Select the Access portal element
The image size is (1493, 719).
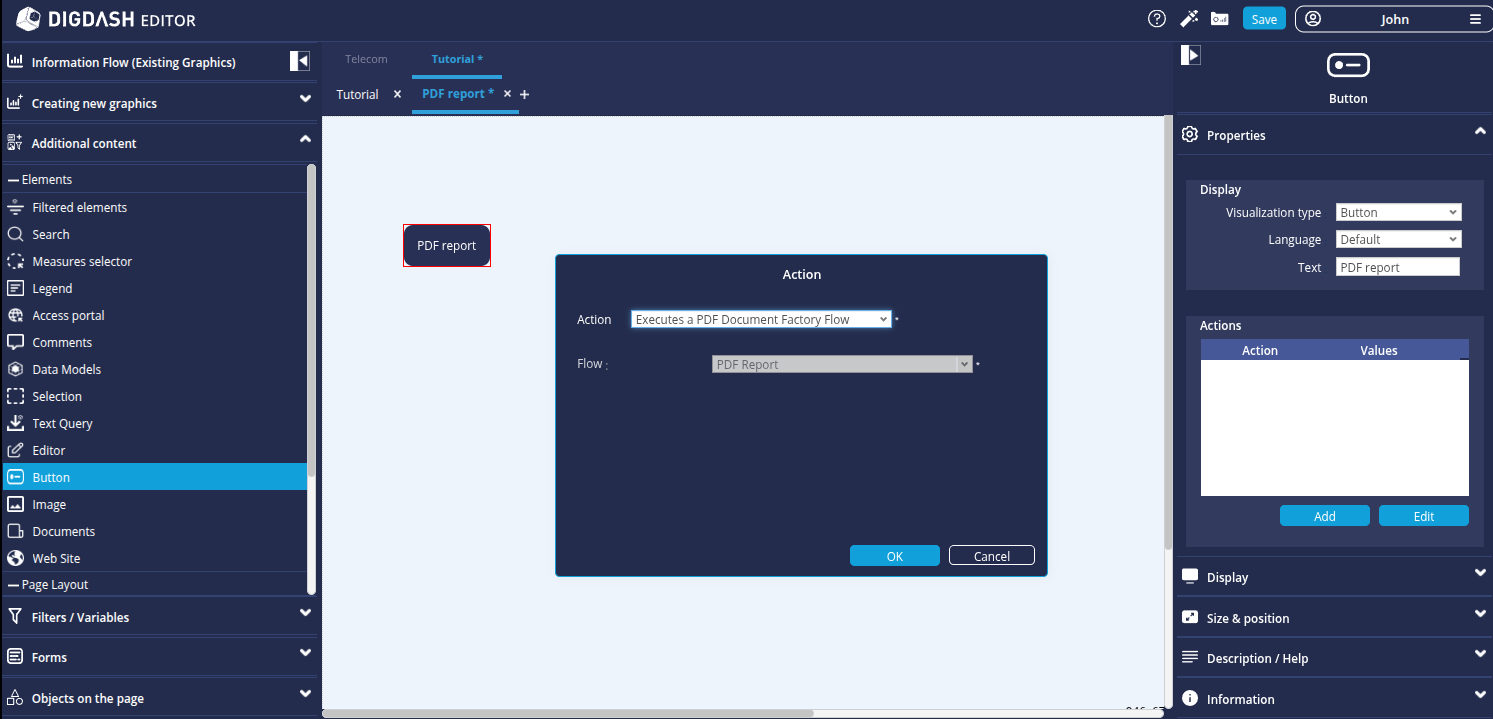tap(68, 315)
